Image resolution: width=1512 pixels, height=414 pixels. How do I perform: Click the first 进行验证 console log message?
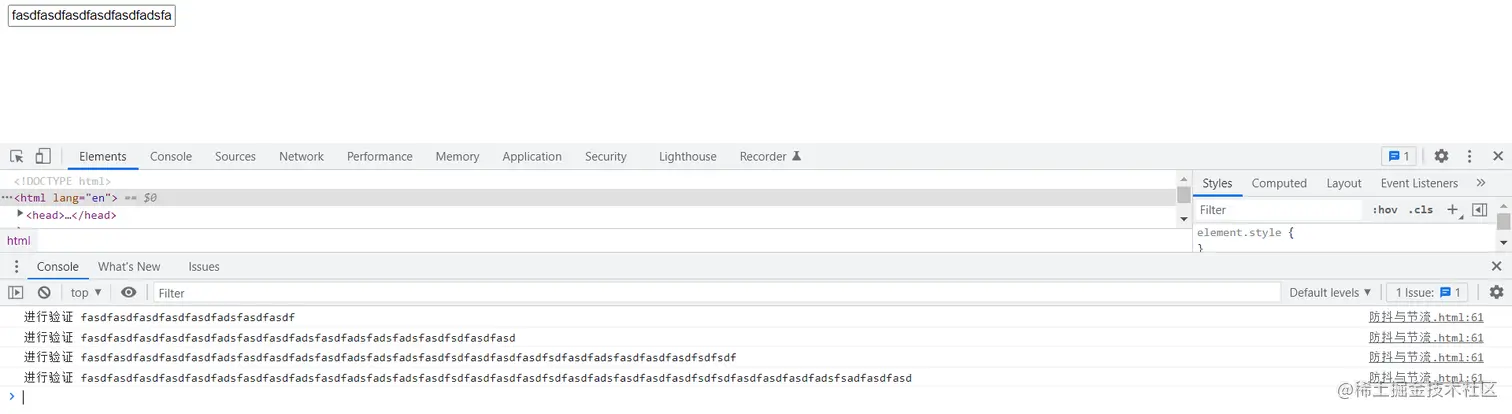[x=160, y=317]
